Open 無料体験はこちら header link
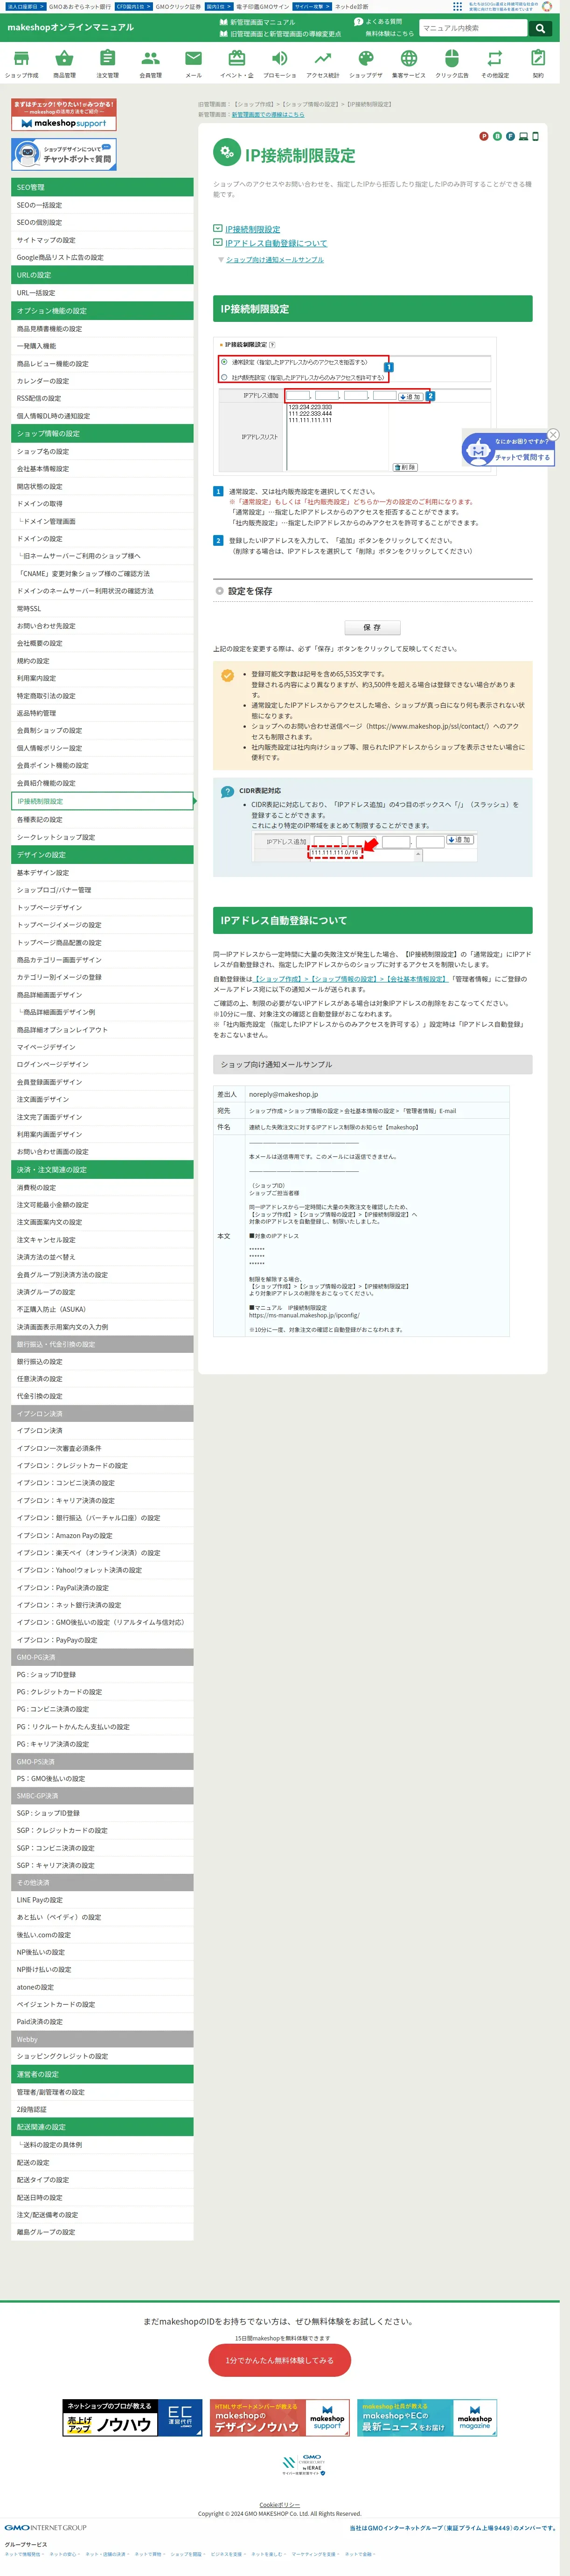The height and width of the screenshot is (2576, 570). [x=389, y=33]
